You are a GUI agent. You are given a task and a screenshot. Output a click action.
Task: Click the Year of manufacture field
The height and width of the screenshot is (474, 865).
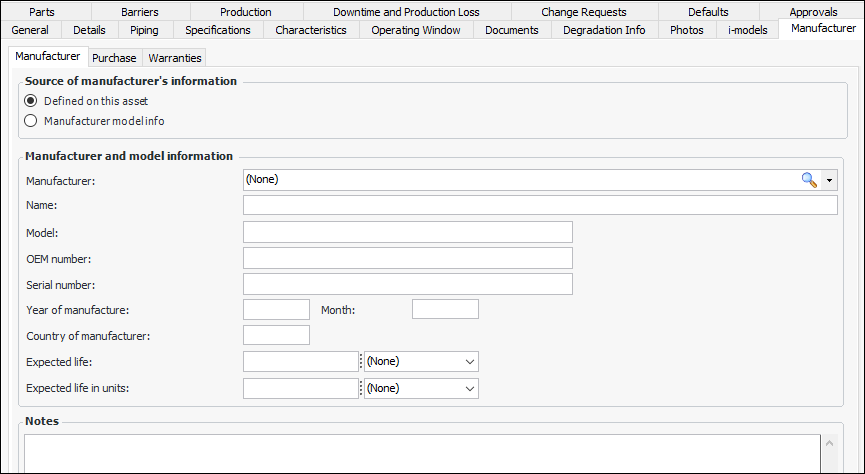(276, 310)
